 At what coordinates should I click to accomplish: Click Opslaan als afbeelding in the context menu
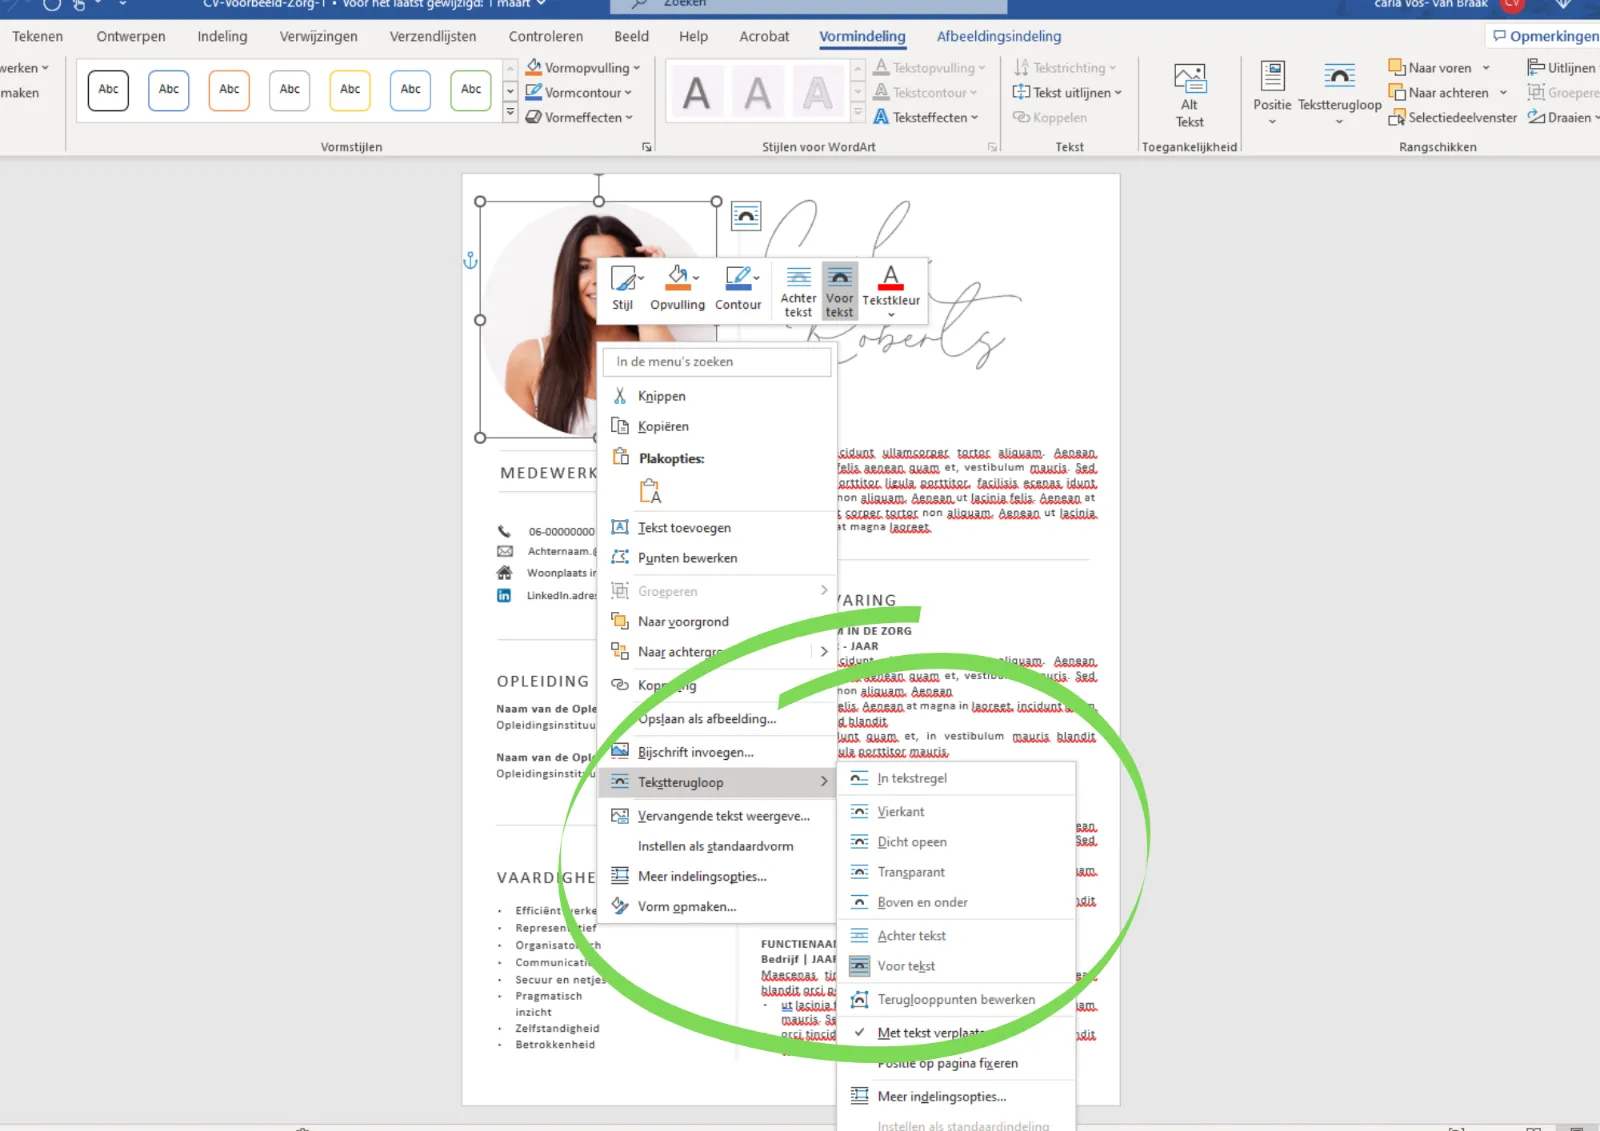point(708,718)
